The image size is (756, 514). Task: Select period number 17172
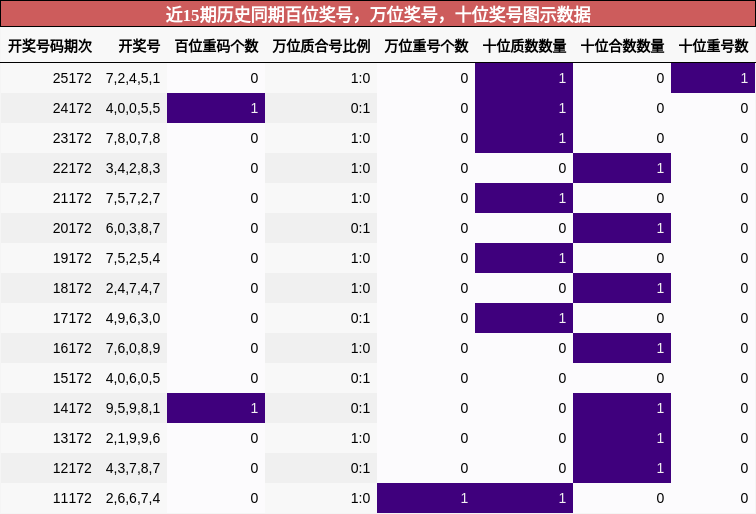72,318
